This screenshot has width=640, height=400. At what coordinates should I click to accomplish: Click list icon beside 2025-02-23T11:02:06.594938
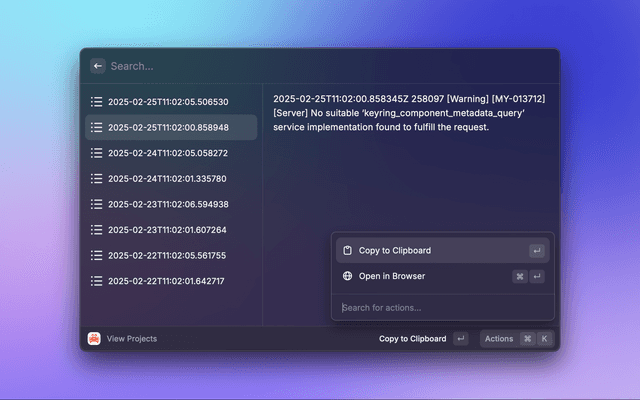97,204
